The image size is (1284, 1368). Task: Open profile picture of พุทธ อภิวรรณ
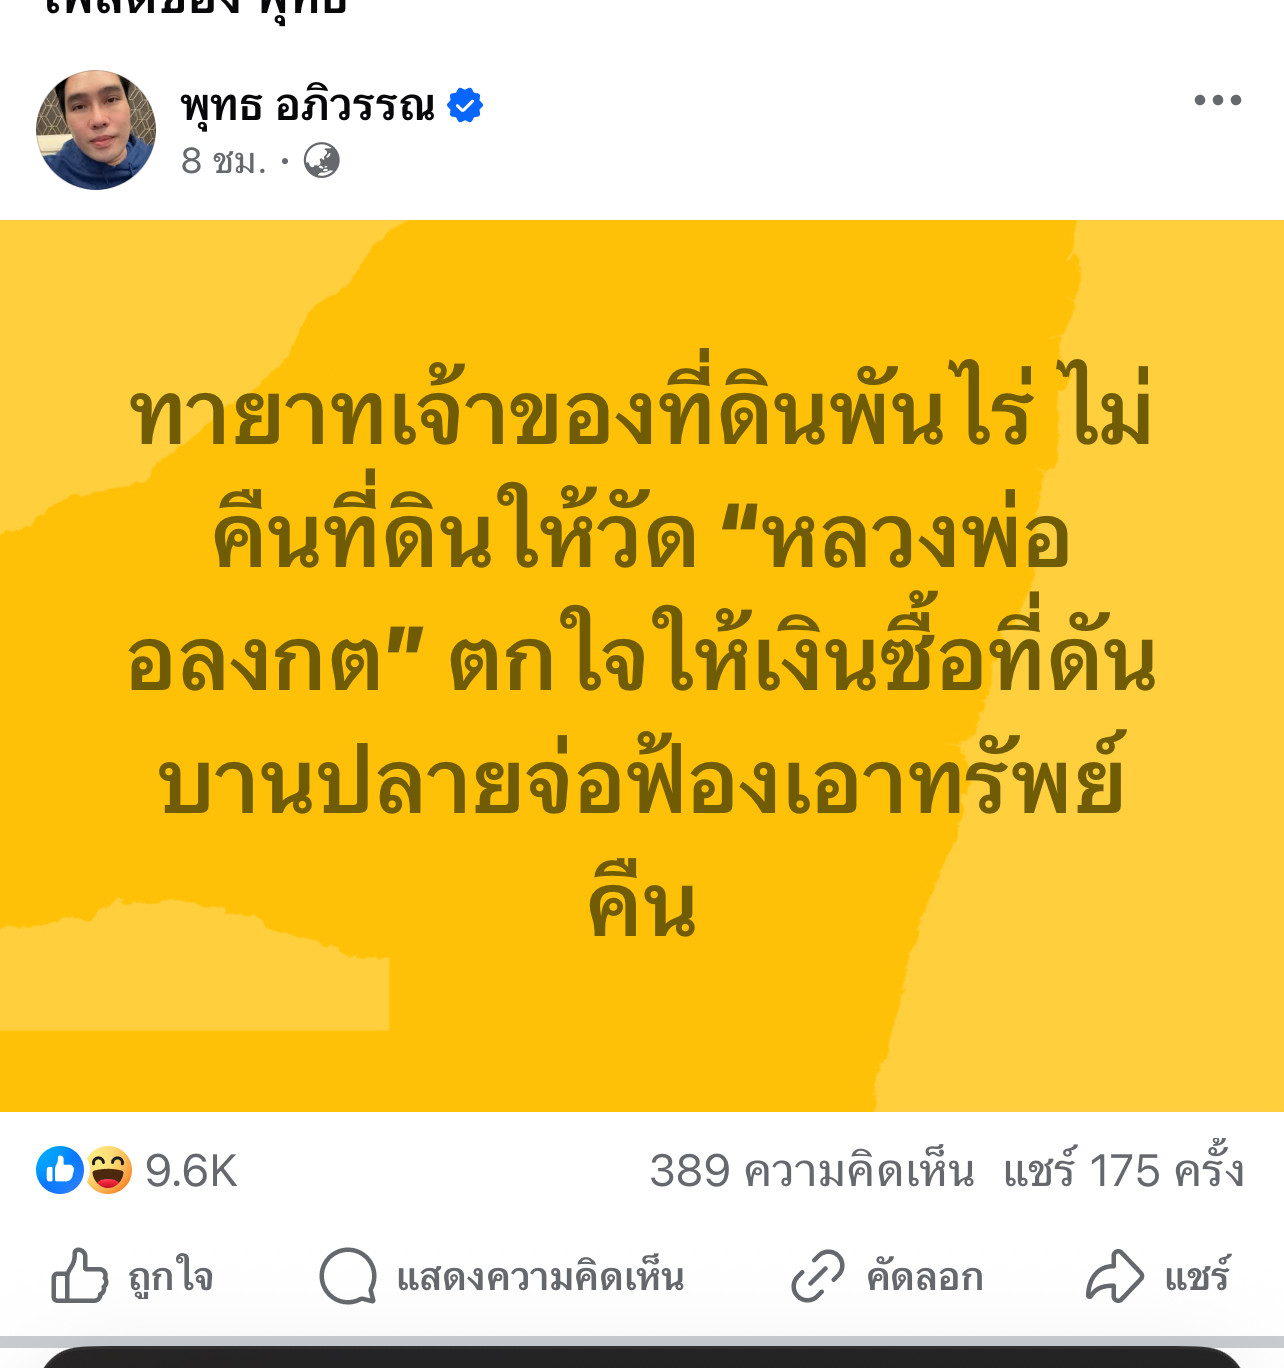(96, 130)
